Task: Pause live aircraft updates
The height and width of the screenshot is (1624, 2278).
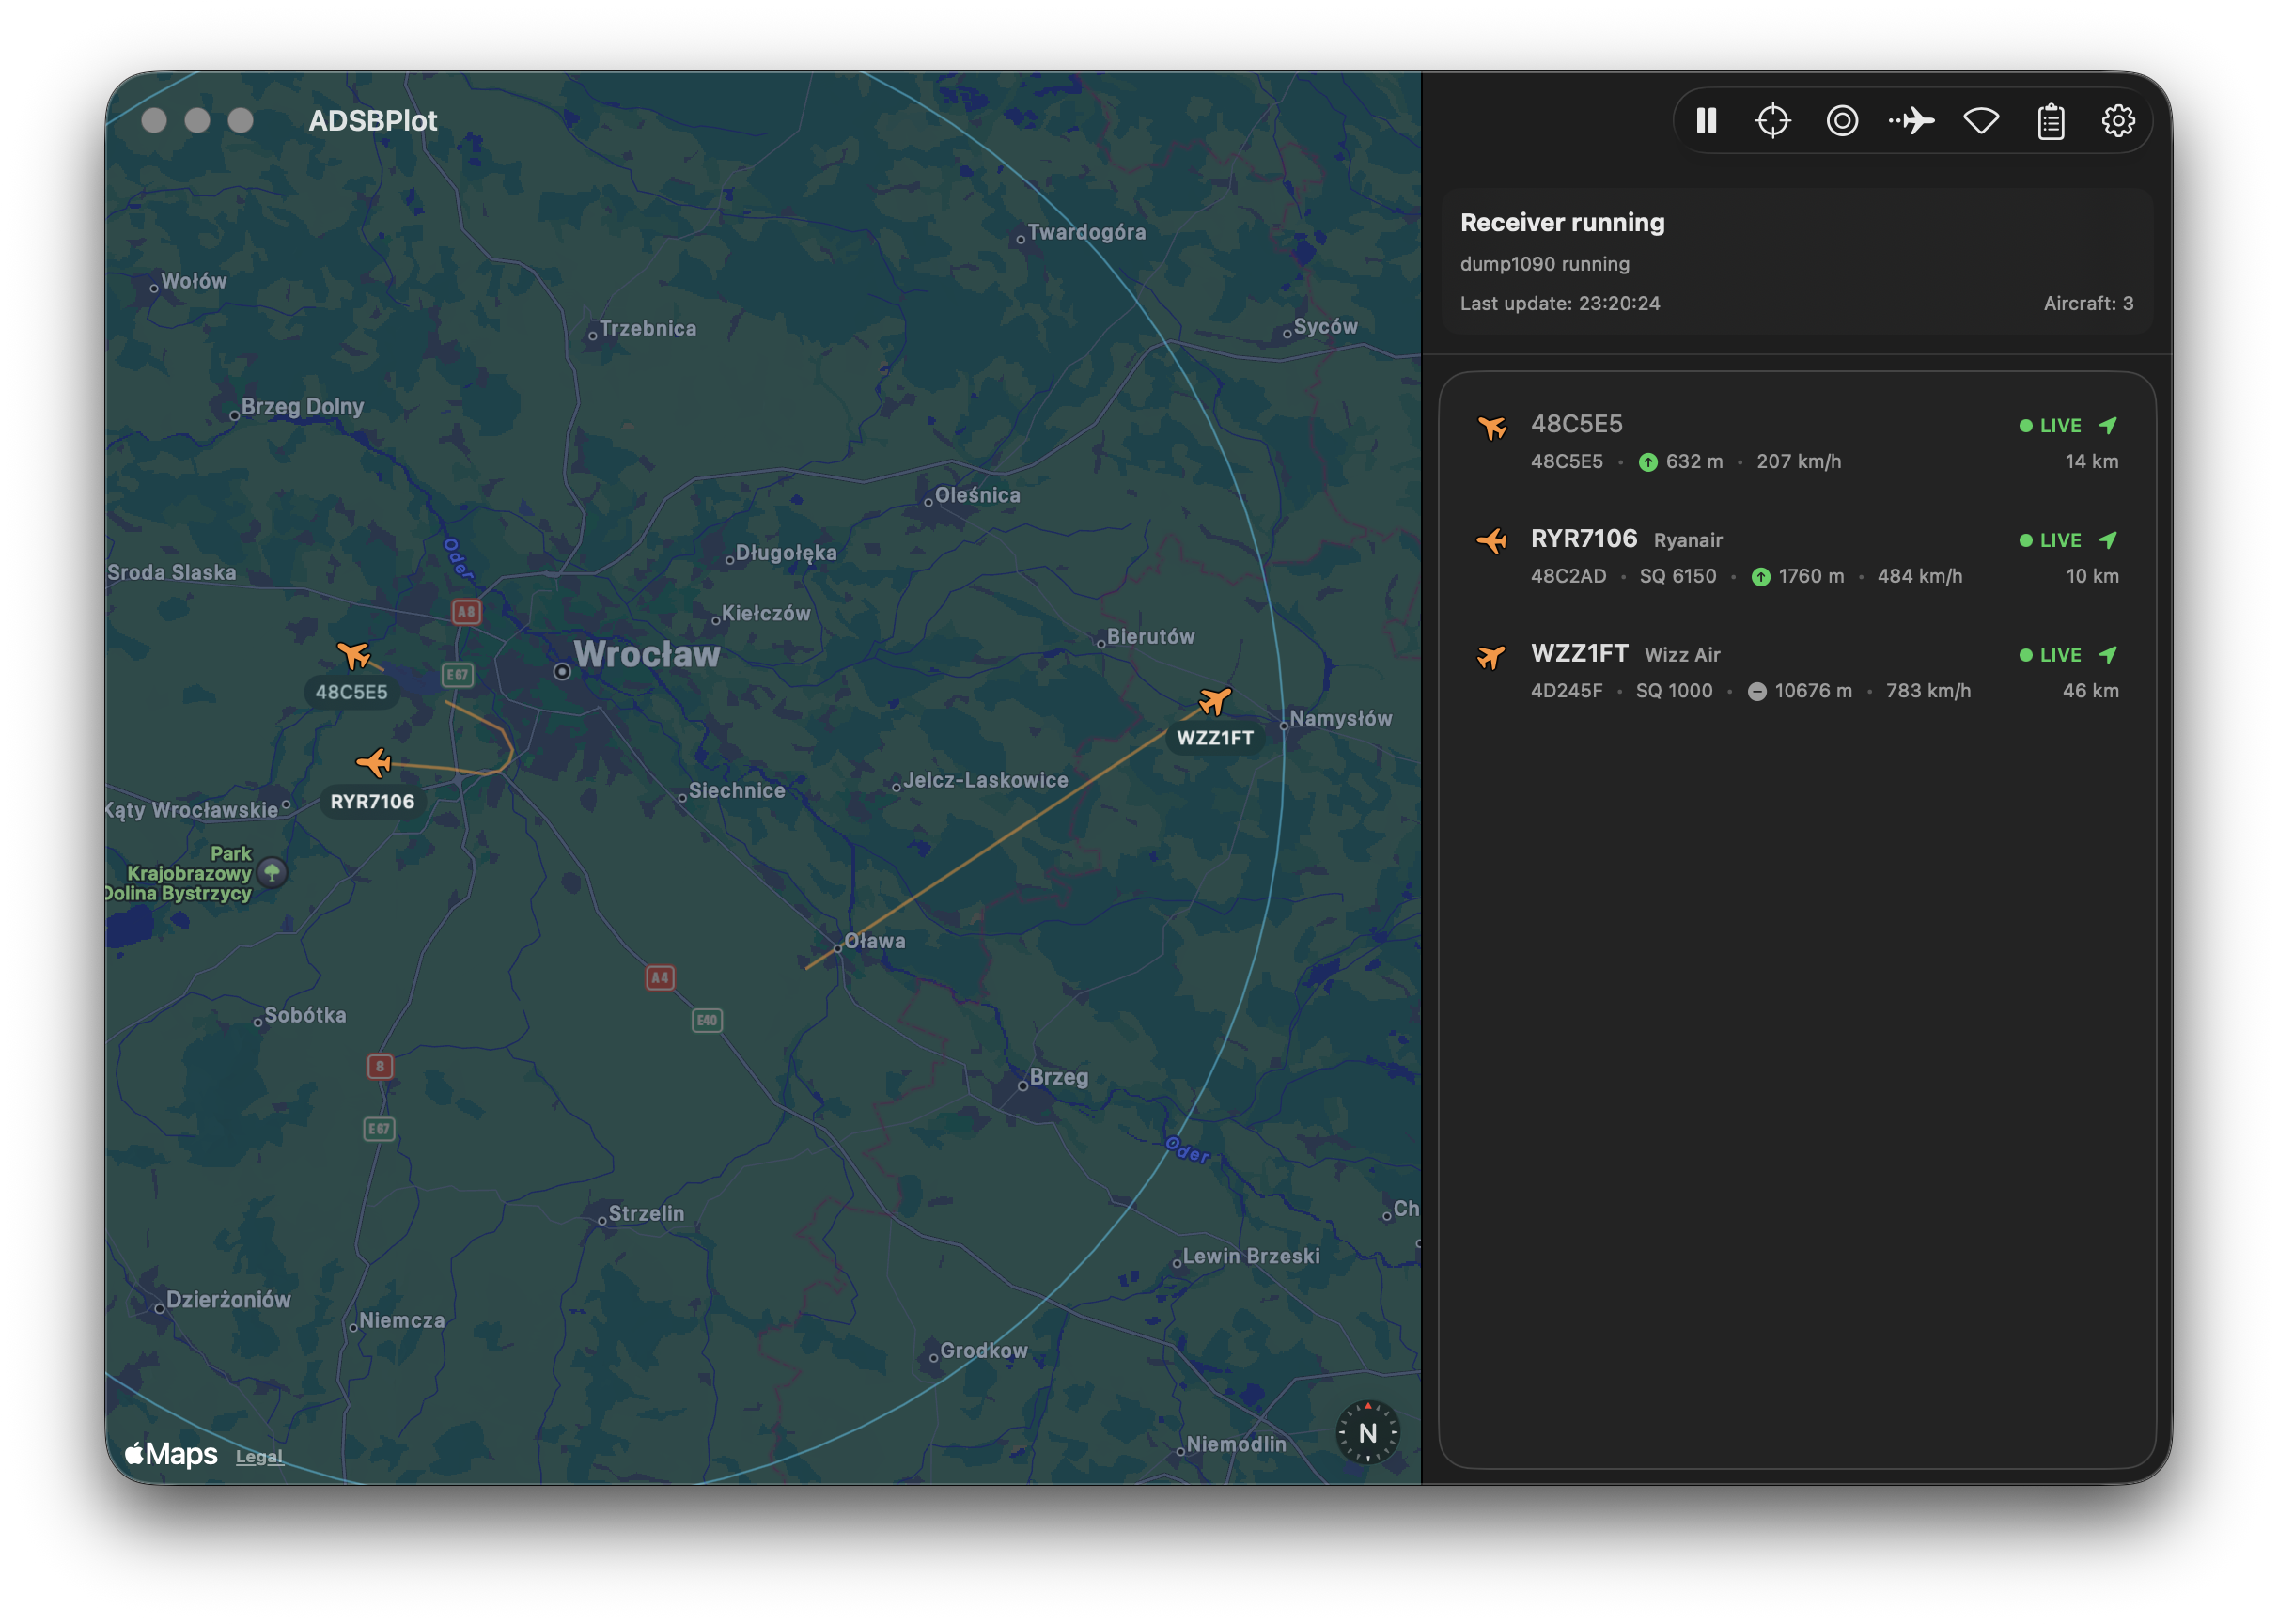Action: tap(1705, 120)
